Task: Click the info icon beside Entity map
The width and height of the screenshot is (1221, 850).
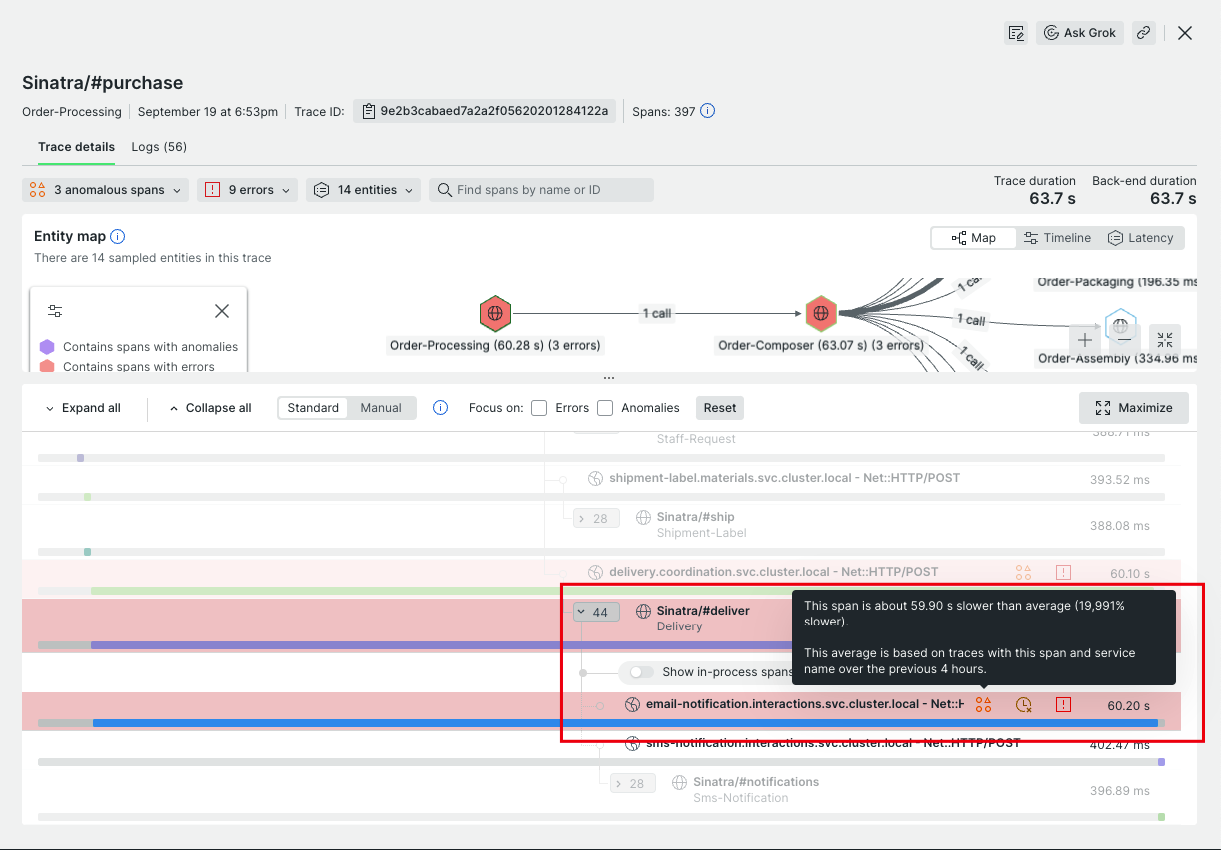Action: (117, 237)
